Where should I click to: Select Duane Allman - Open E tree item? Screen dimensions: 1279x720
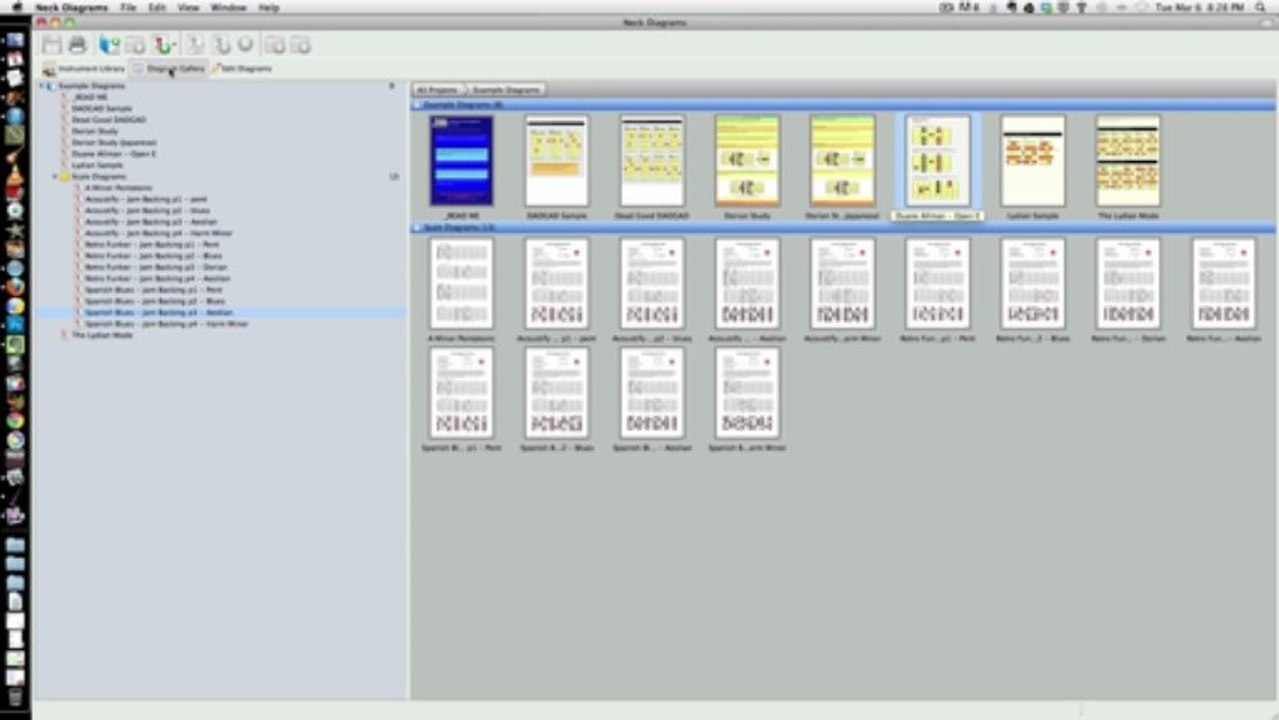pos(113,153)
